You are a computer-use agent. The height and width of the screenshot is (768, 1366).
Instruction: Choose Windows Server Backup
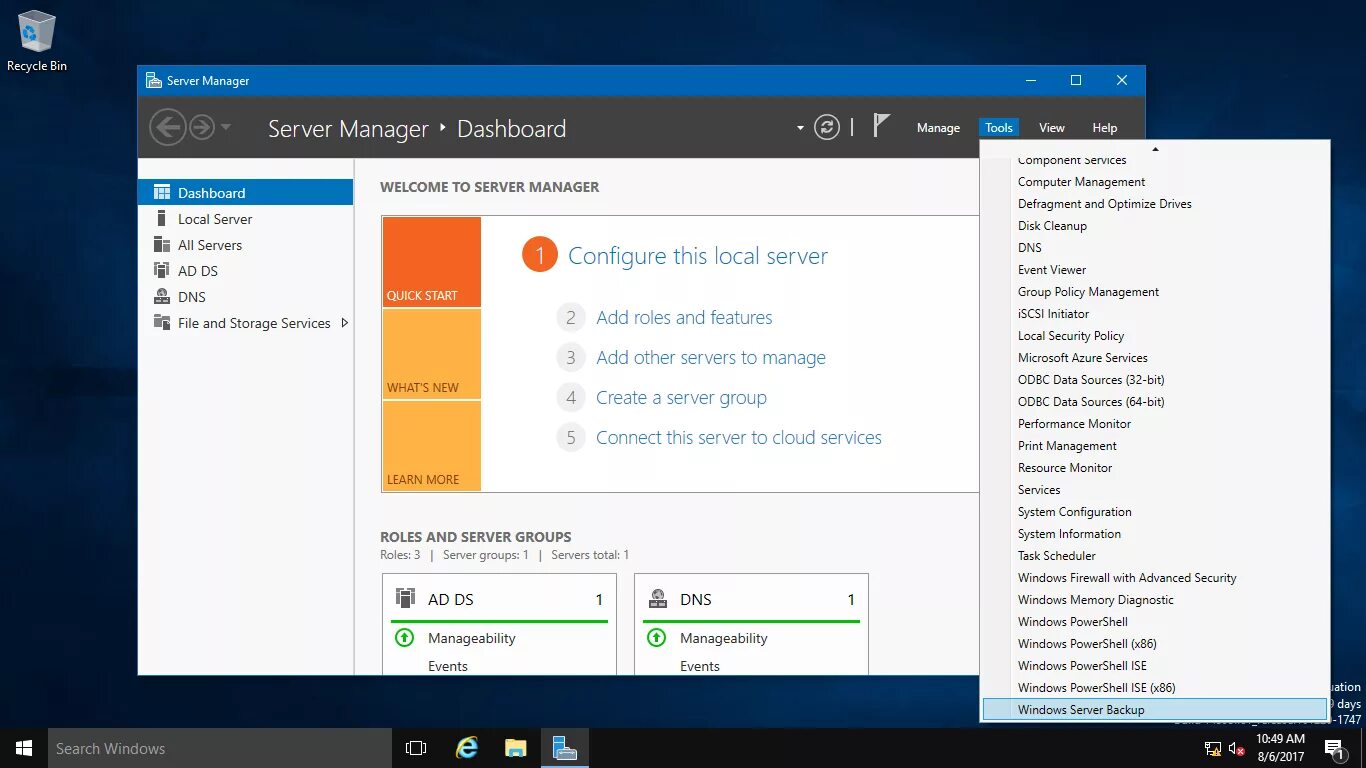point(1155,710)
